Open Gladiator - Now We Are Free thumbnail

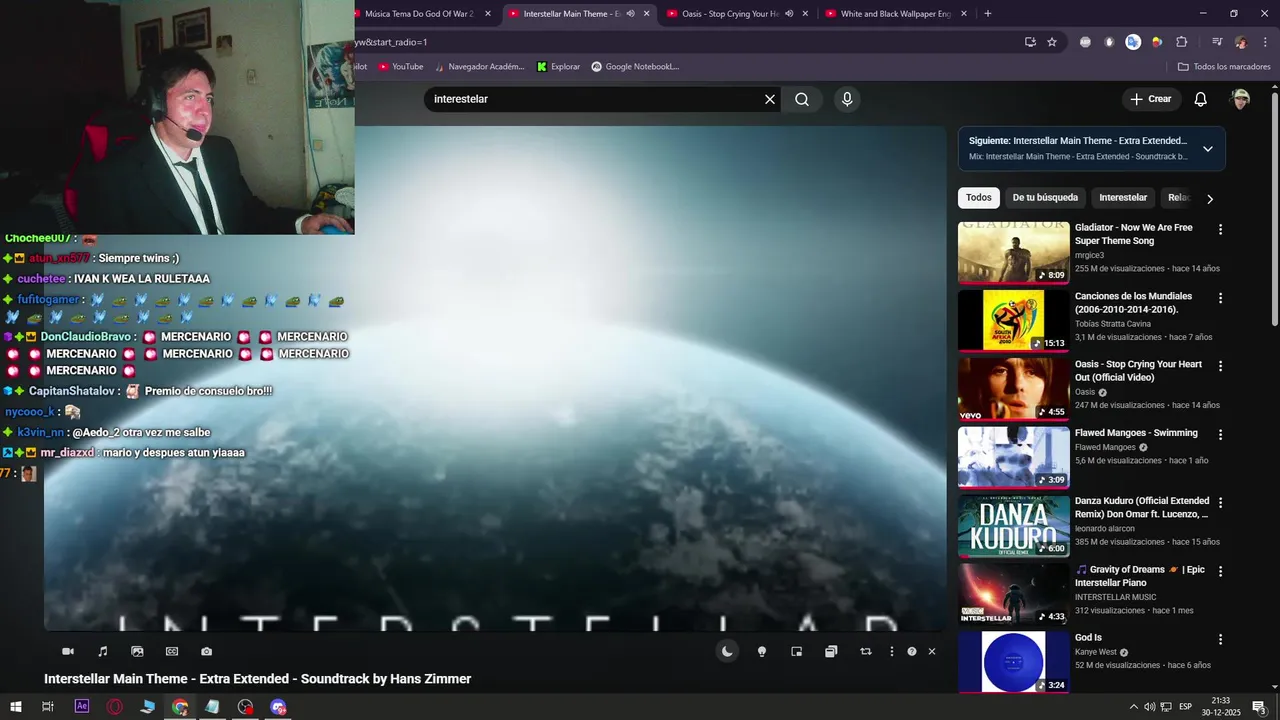tap(1014, 252)
